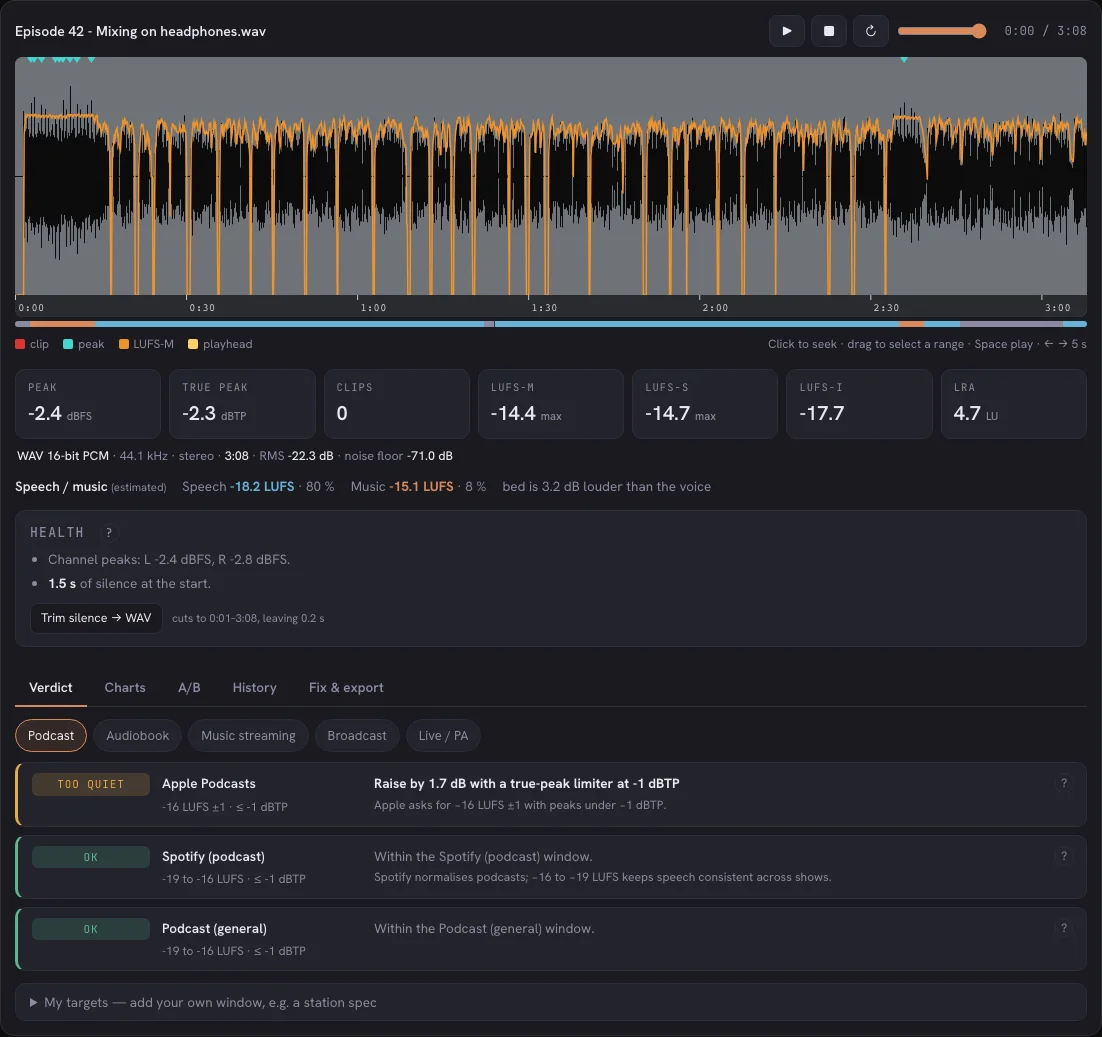Open the A/B tab

(x=189, y=687)
